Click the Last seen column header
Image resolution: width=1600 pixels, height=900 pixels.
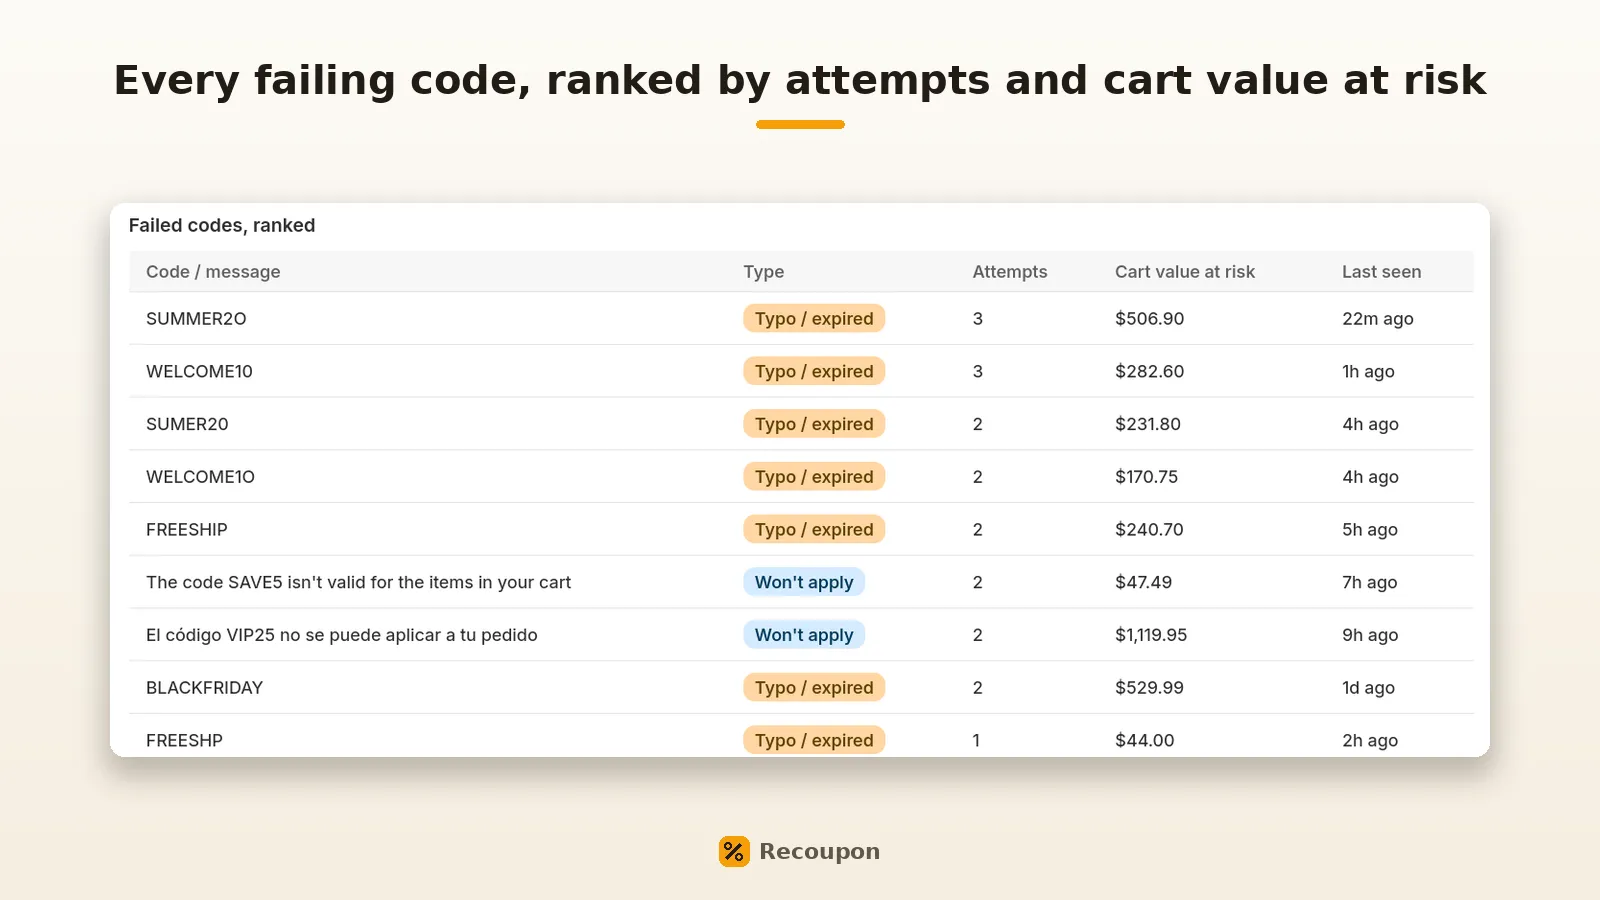1381,272
